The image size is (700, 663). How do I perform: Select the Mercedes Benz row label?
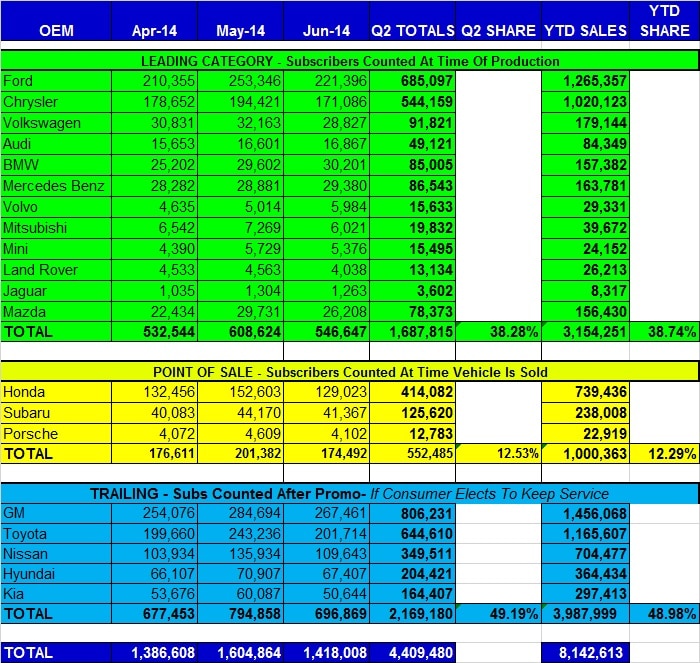click(x=56, y=186)
